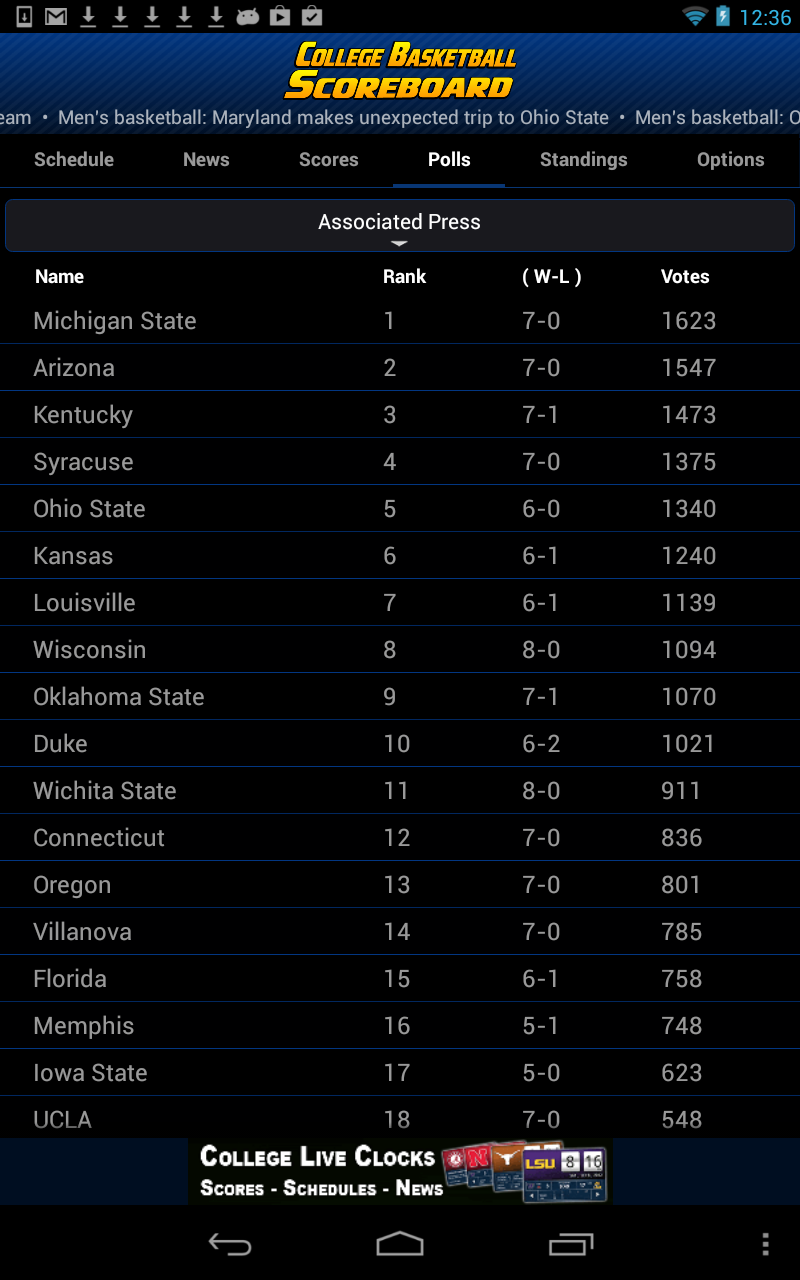Screen dimensions: 800x1280
Task: Tap the Maryland Ohio State news ticker headline
Action: [x=333, y=118]
